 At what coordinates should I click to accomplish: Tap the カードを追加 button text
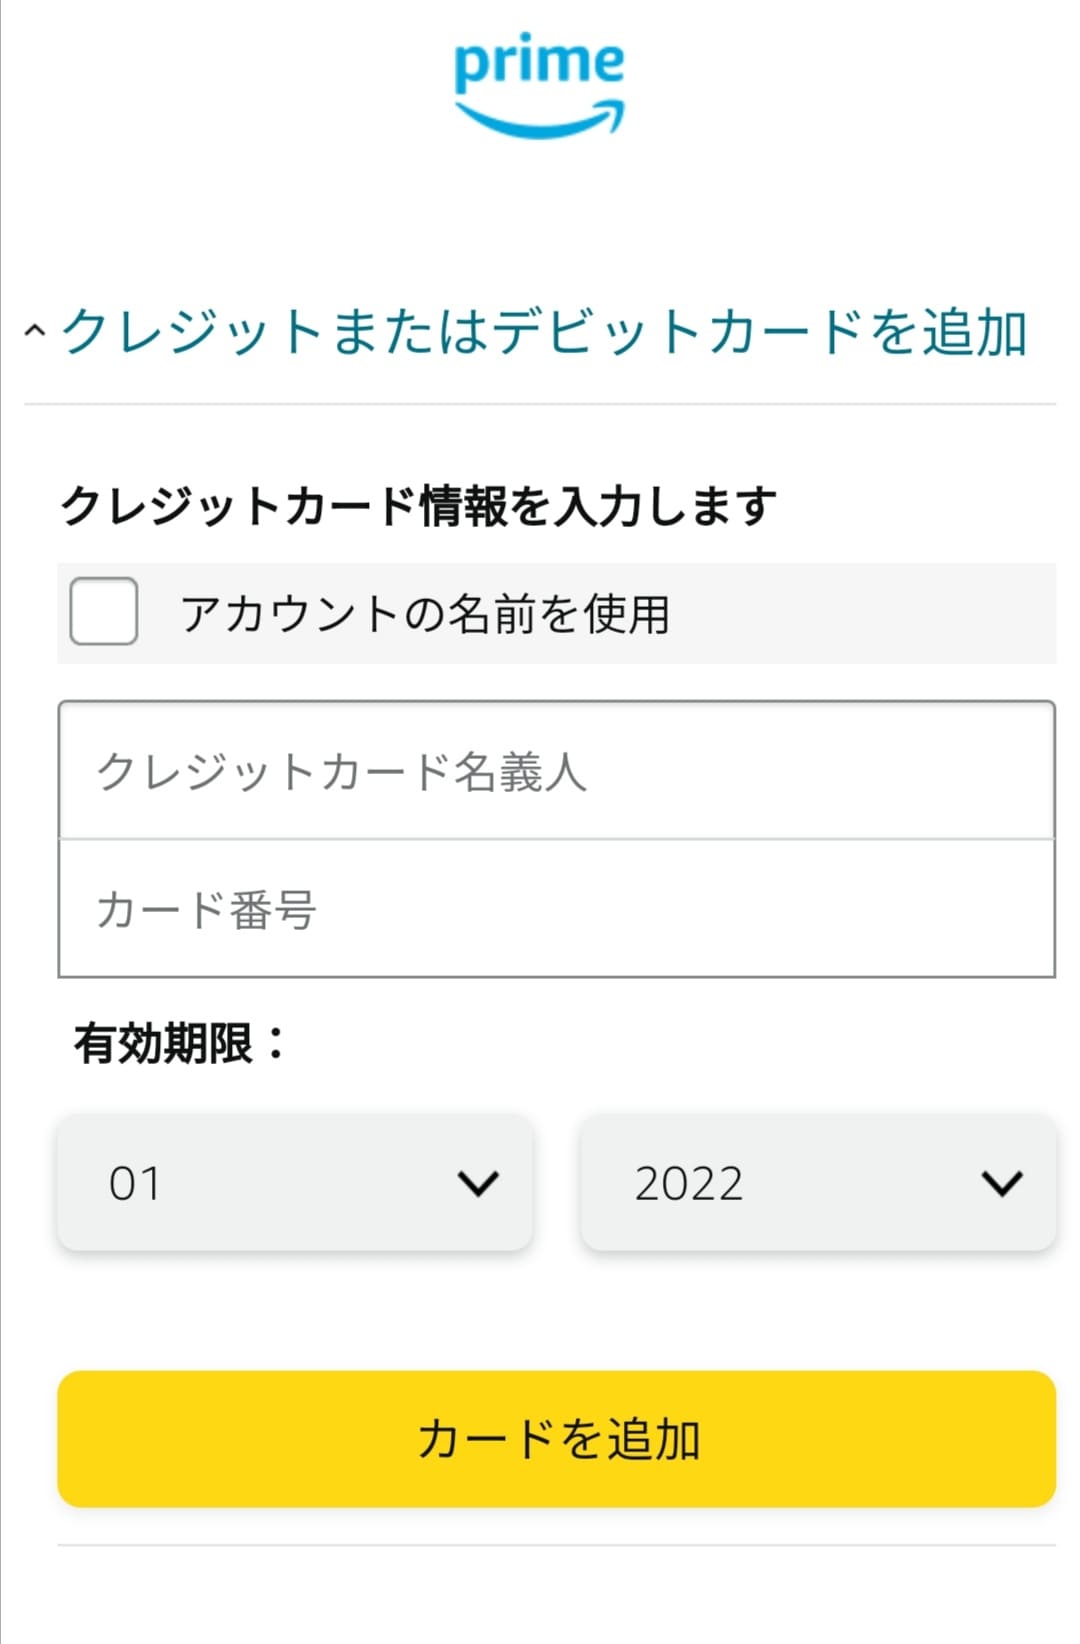click(x=559, y=1439)
